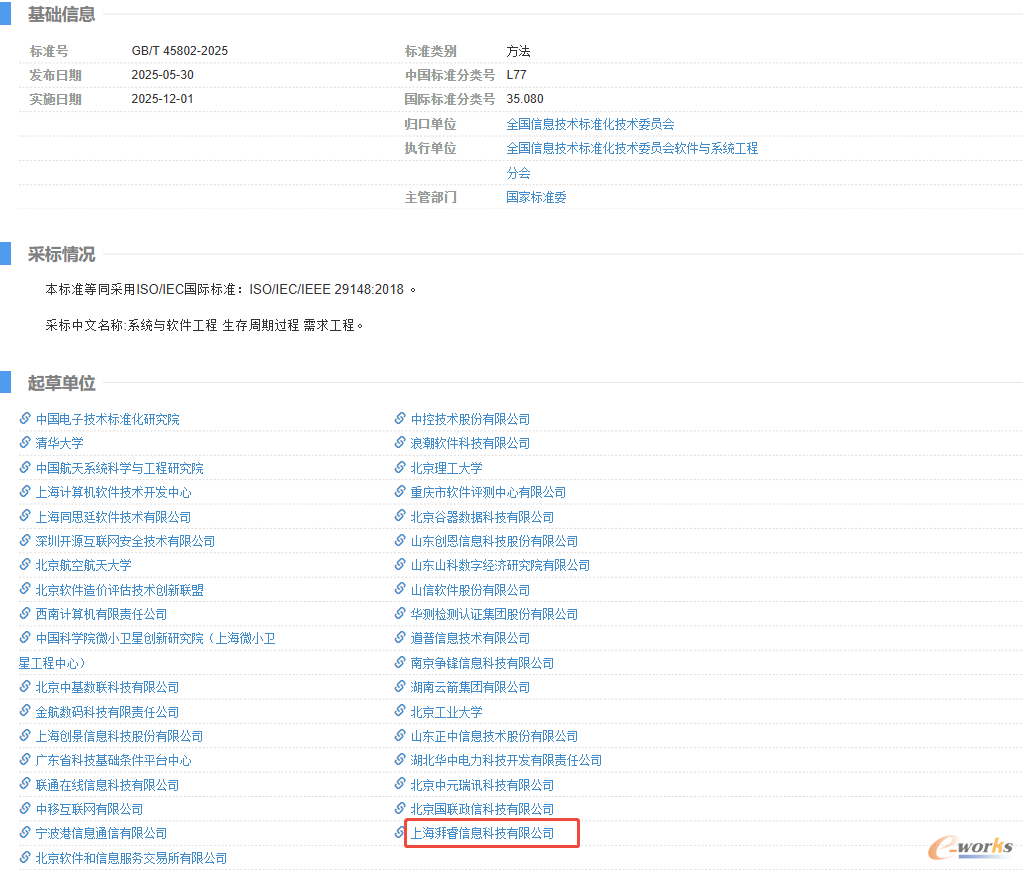Click link icon beside 北京国联政信科技有限公司
The height and width of the screenshot is (870, 1023).
(400, 809)
